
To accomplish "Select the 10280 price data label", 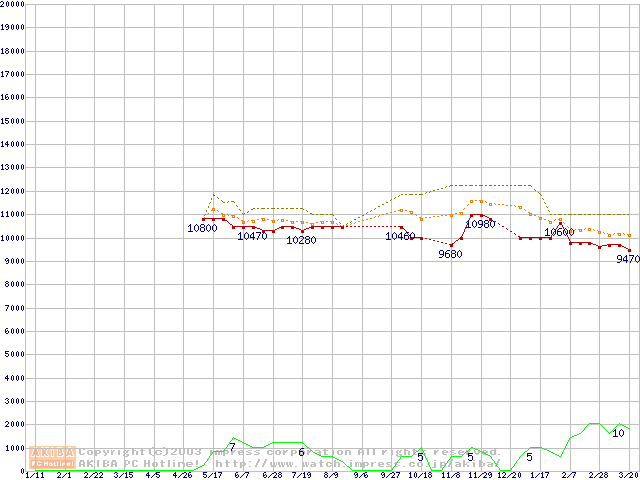I will click(301, 240).
